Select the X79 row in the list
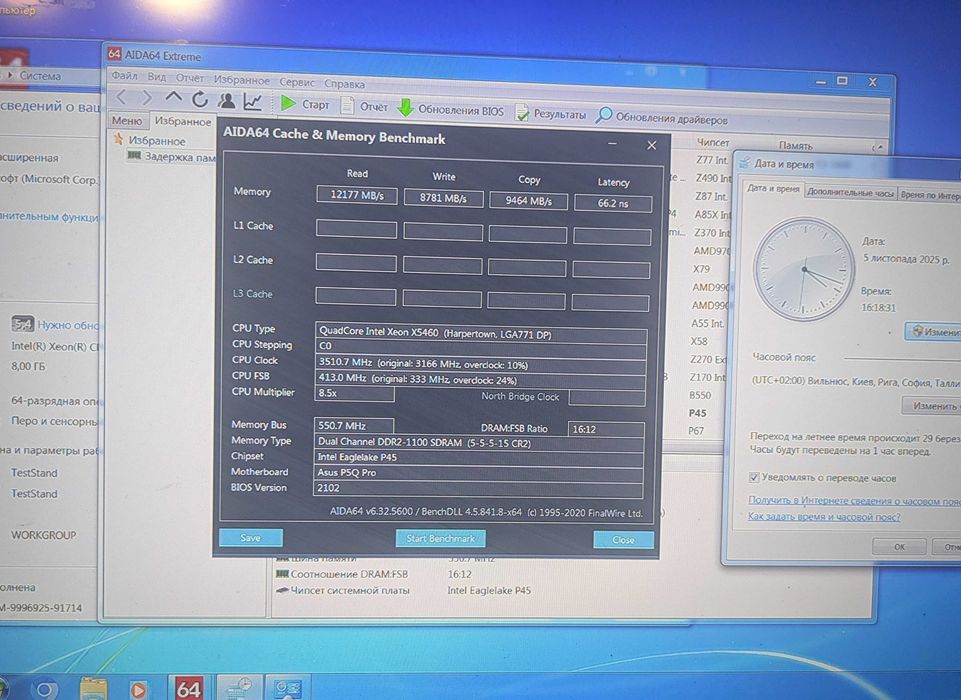Viewport: 961px width, 700px height. pos(701,269)
